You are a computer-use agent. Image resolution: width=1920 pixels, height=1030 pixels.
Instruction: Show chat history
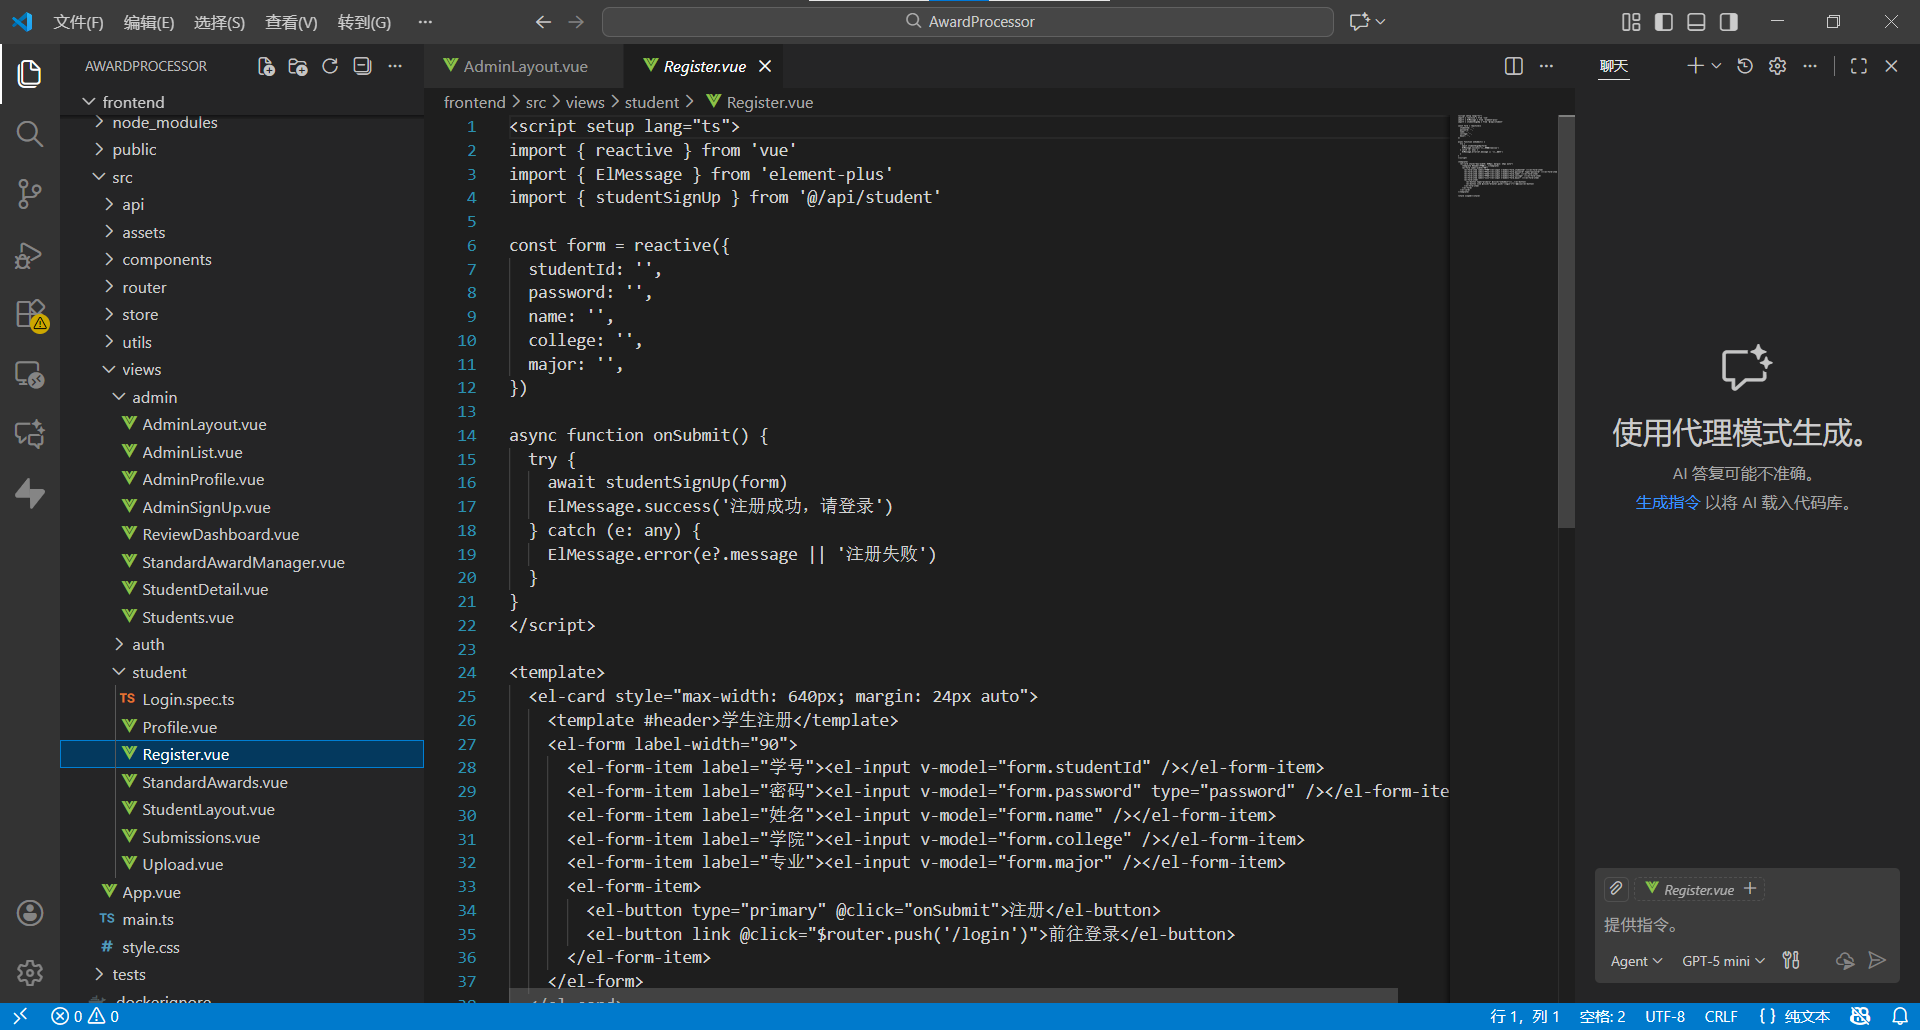point(1745,66)
